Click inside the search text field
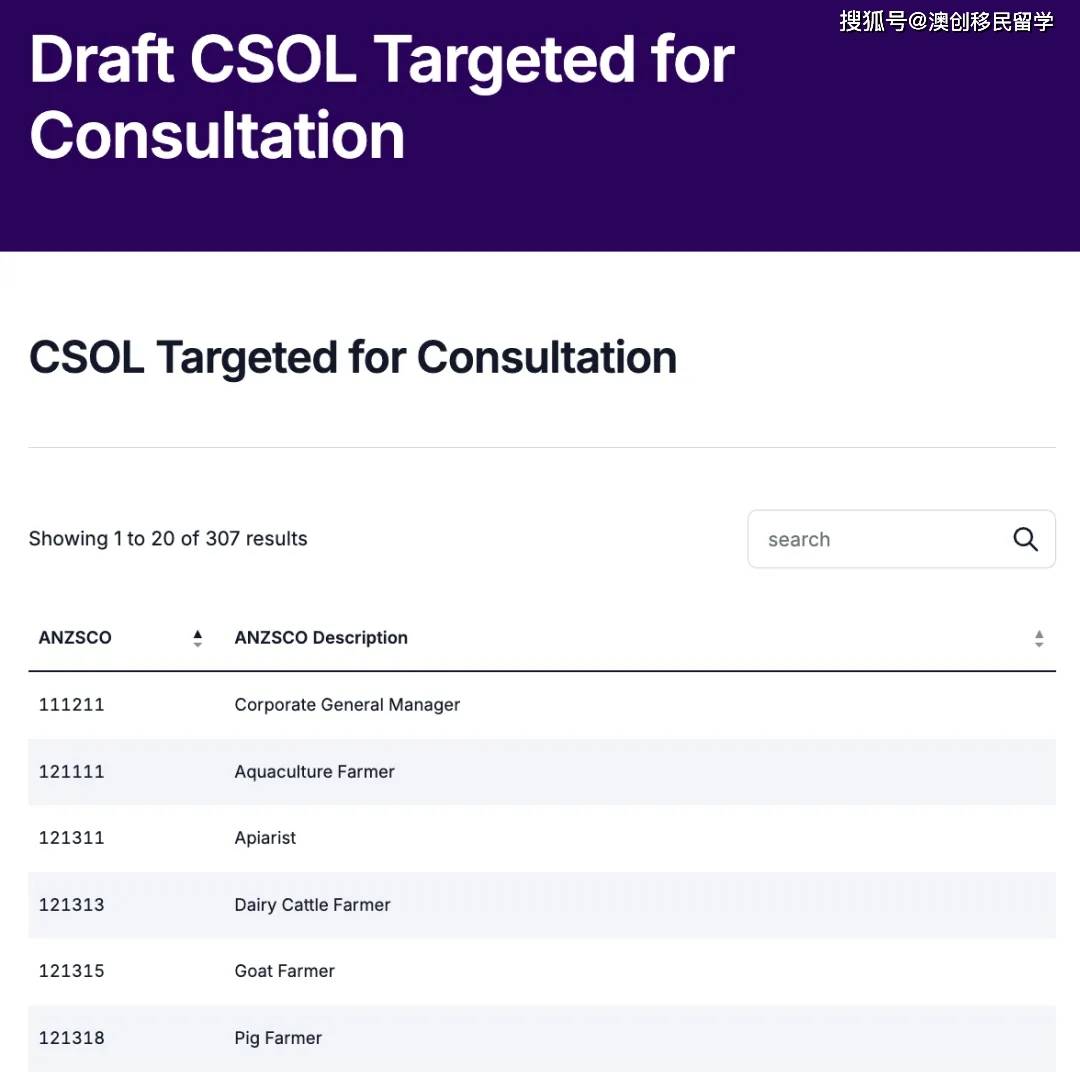 coord(880,540)
